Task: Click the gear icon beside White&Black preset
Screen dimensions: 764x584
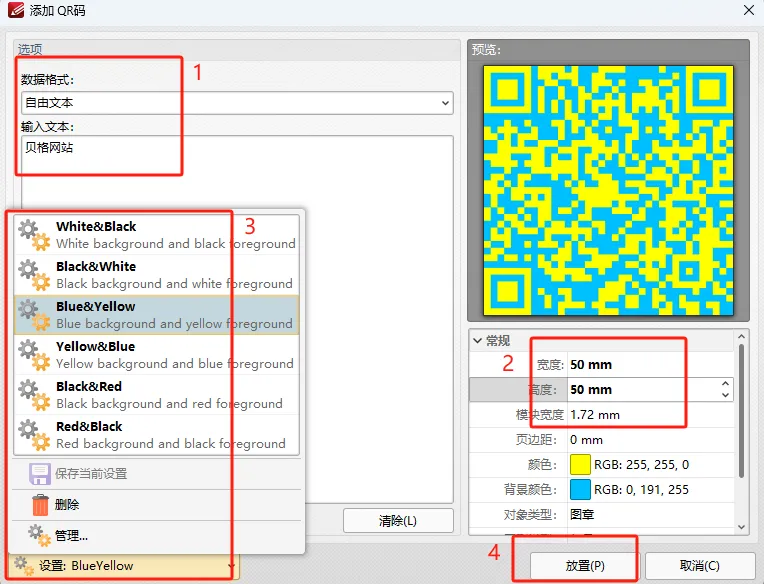Action: tap(34, 235)
